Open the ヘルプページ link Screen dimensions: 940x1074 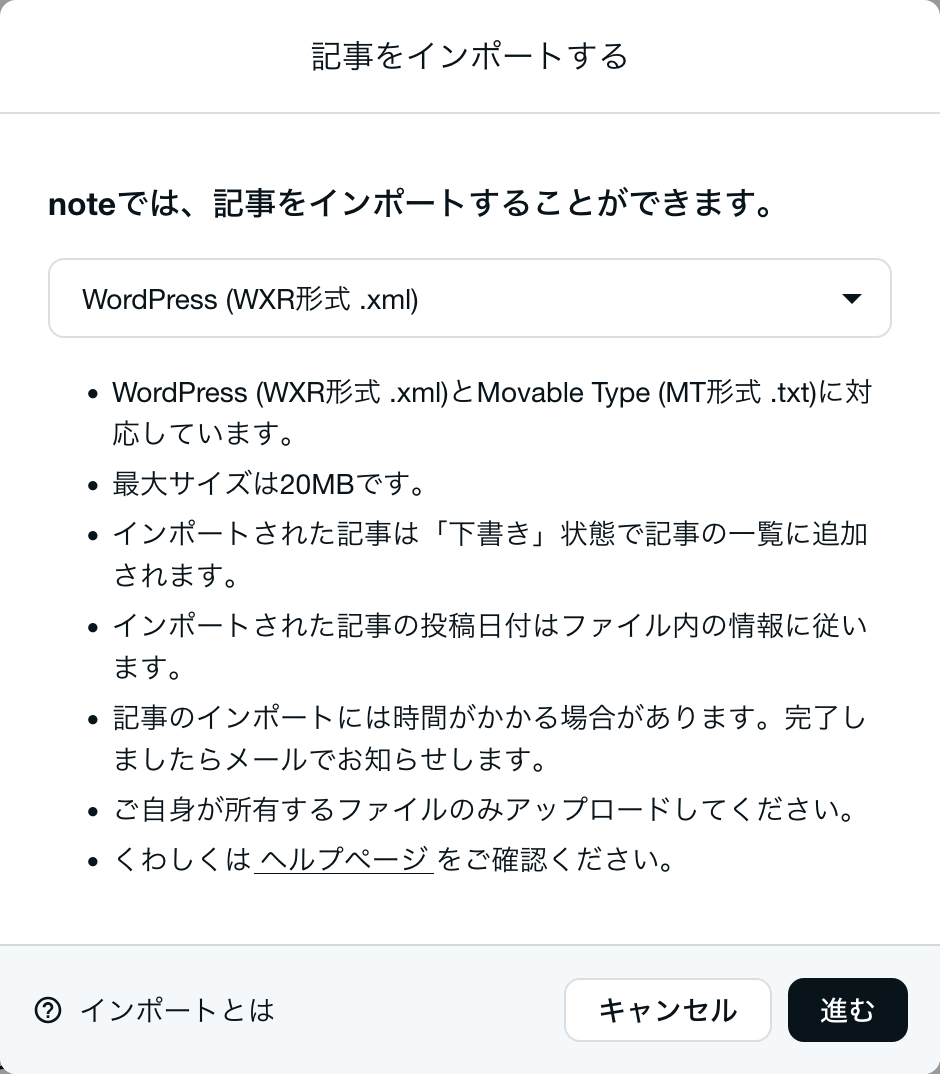click(x=344, y=859)
